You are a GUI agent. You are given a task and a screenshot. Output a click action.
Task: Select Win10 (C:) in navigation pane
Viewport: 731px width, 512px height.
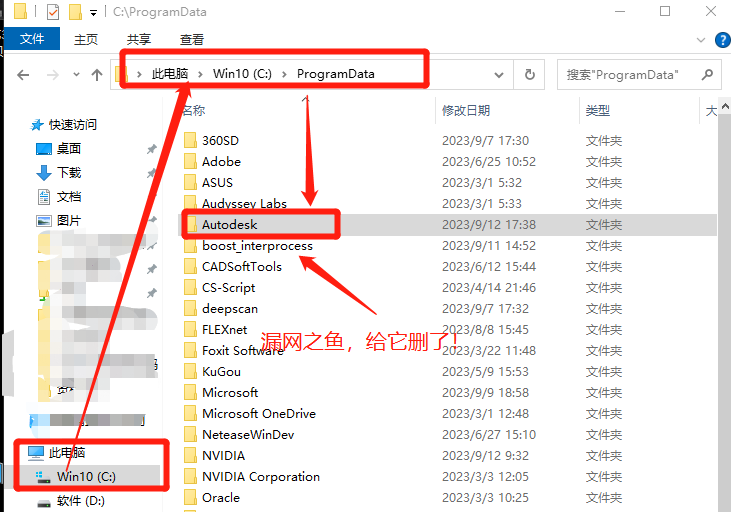point(86,476)
